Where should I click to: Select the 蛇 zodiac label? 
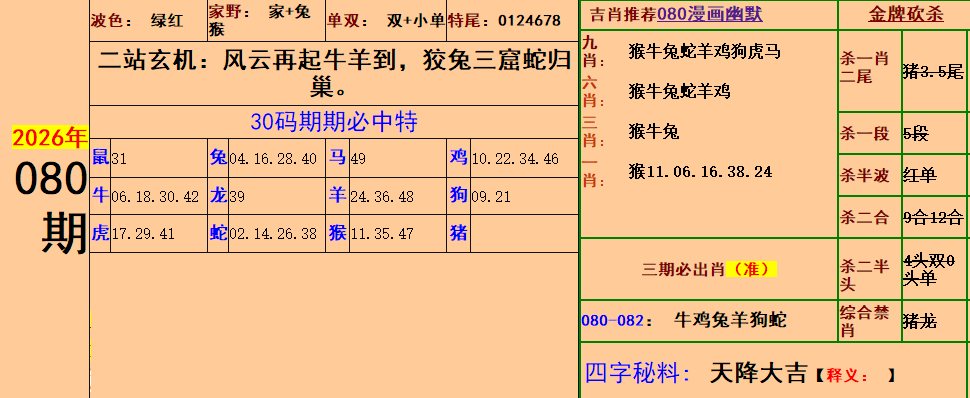(x=218, y=233)
